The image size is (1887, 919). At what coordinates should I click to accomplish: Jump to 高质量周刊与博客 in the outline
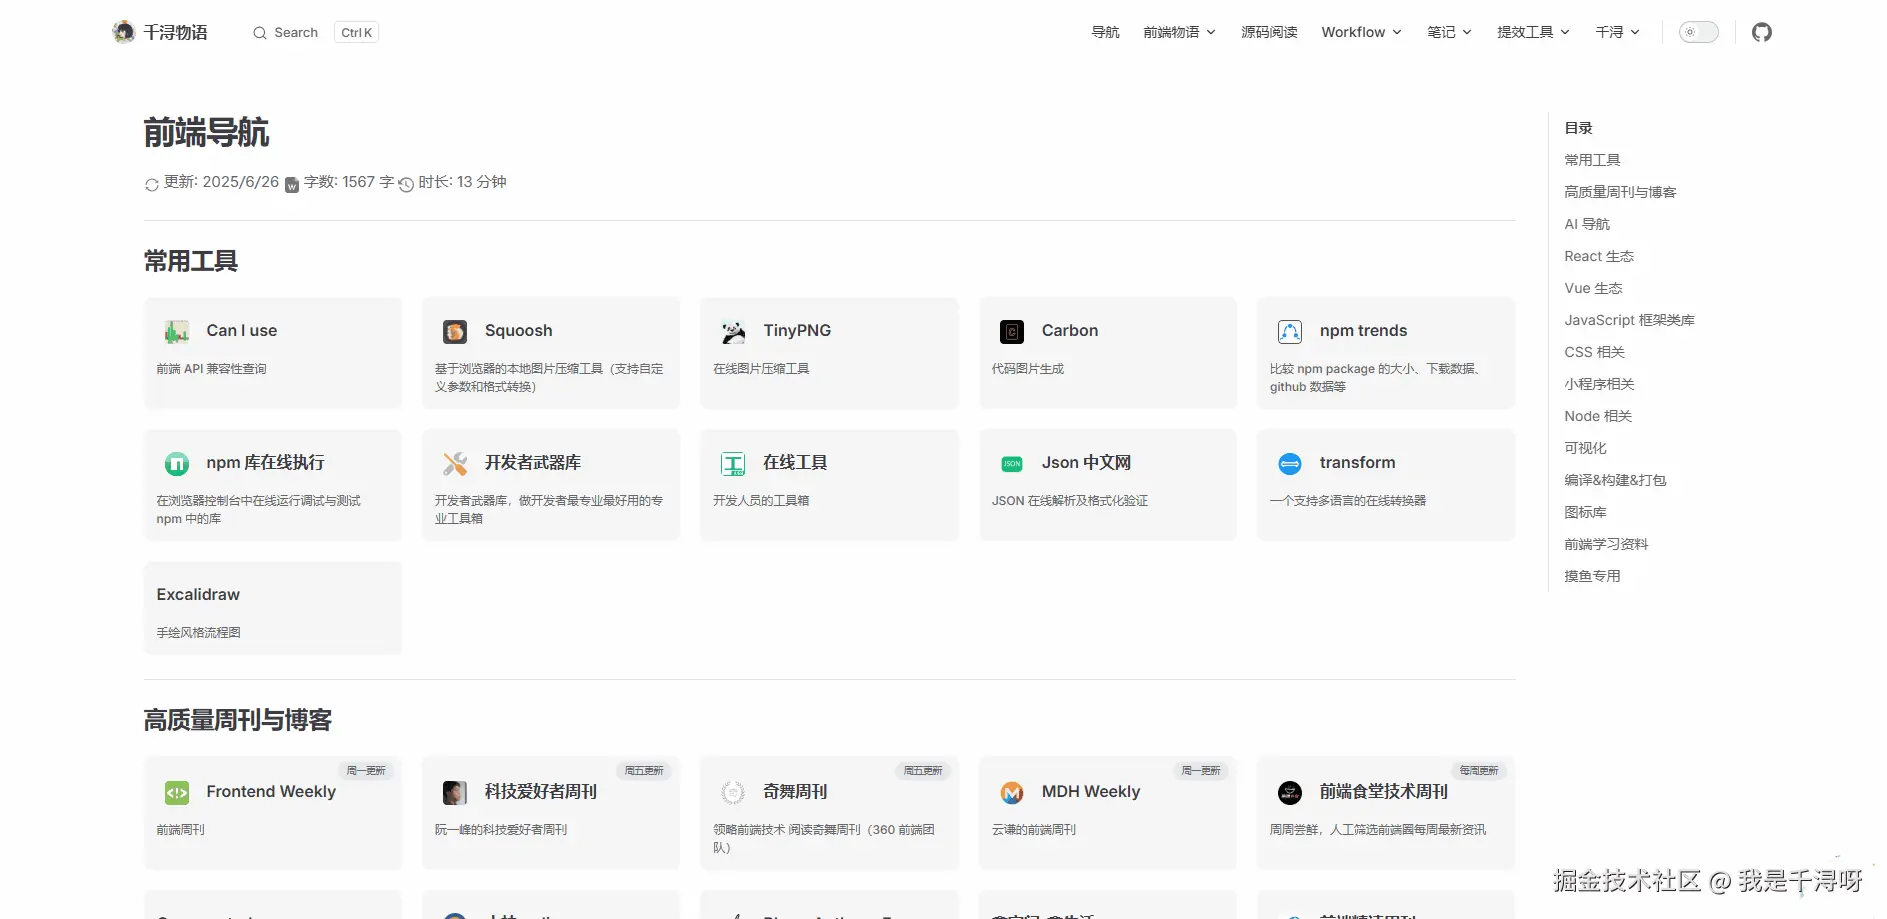click(x=1620, y=192)
